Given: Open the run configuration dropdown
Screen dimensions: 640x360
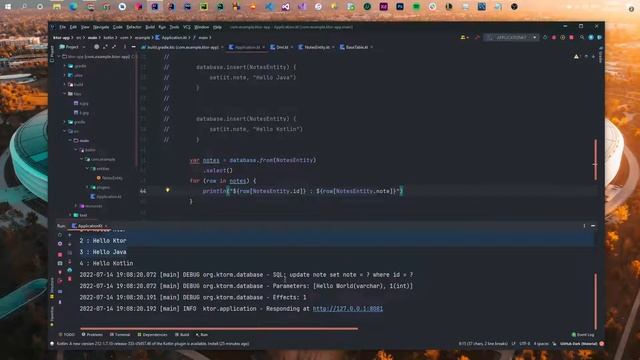Looking at the screenshot, I should (511, 38).
